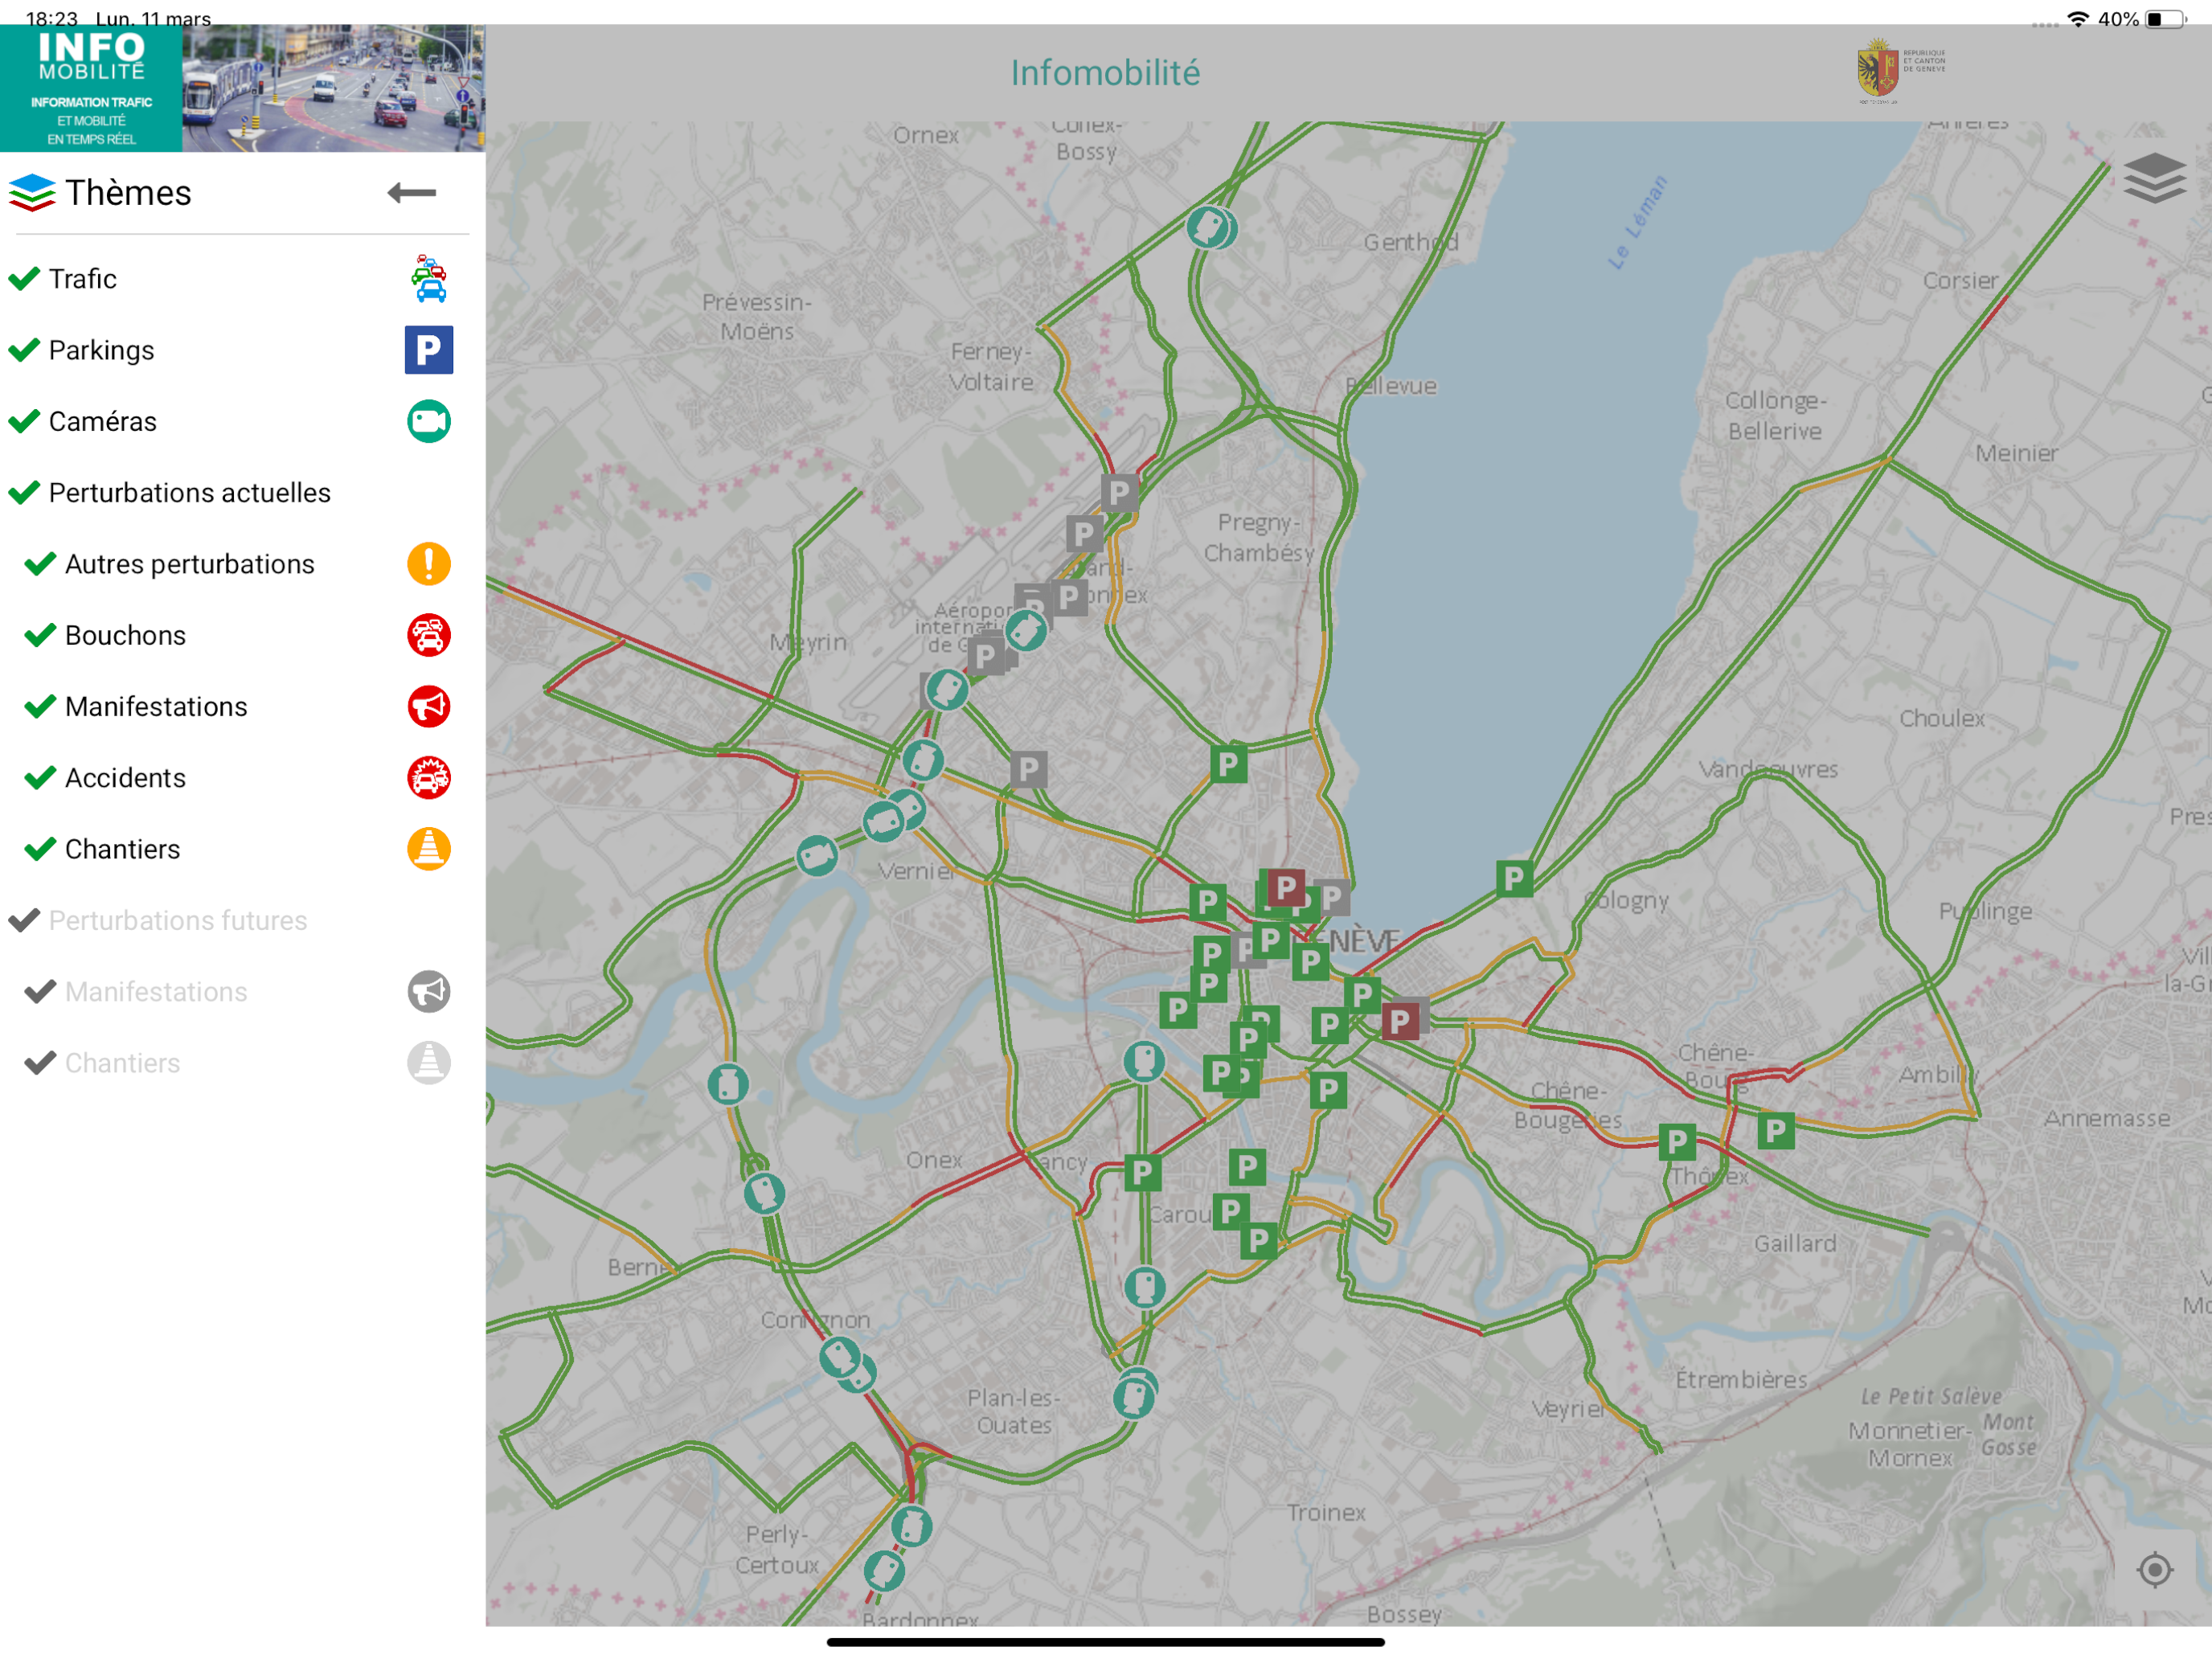The height and width of the screenshot is (1659, 2212).
Task: Click the orange cone Chantiers icon
Action: (429, 849)
